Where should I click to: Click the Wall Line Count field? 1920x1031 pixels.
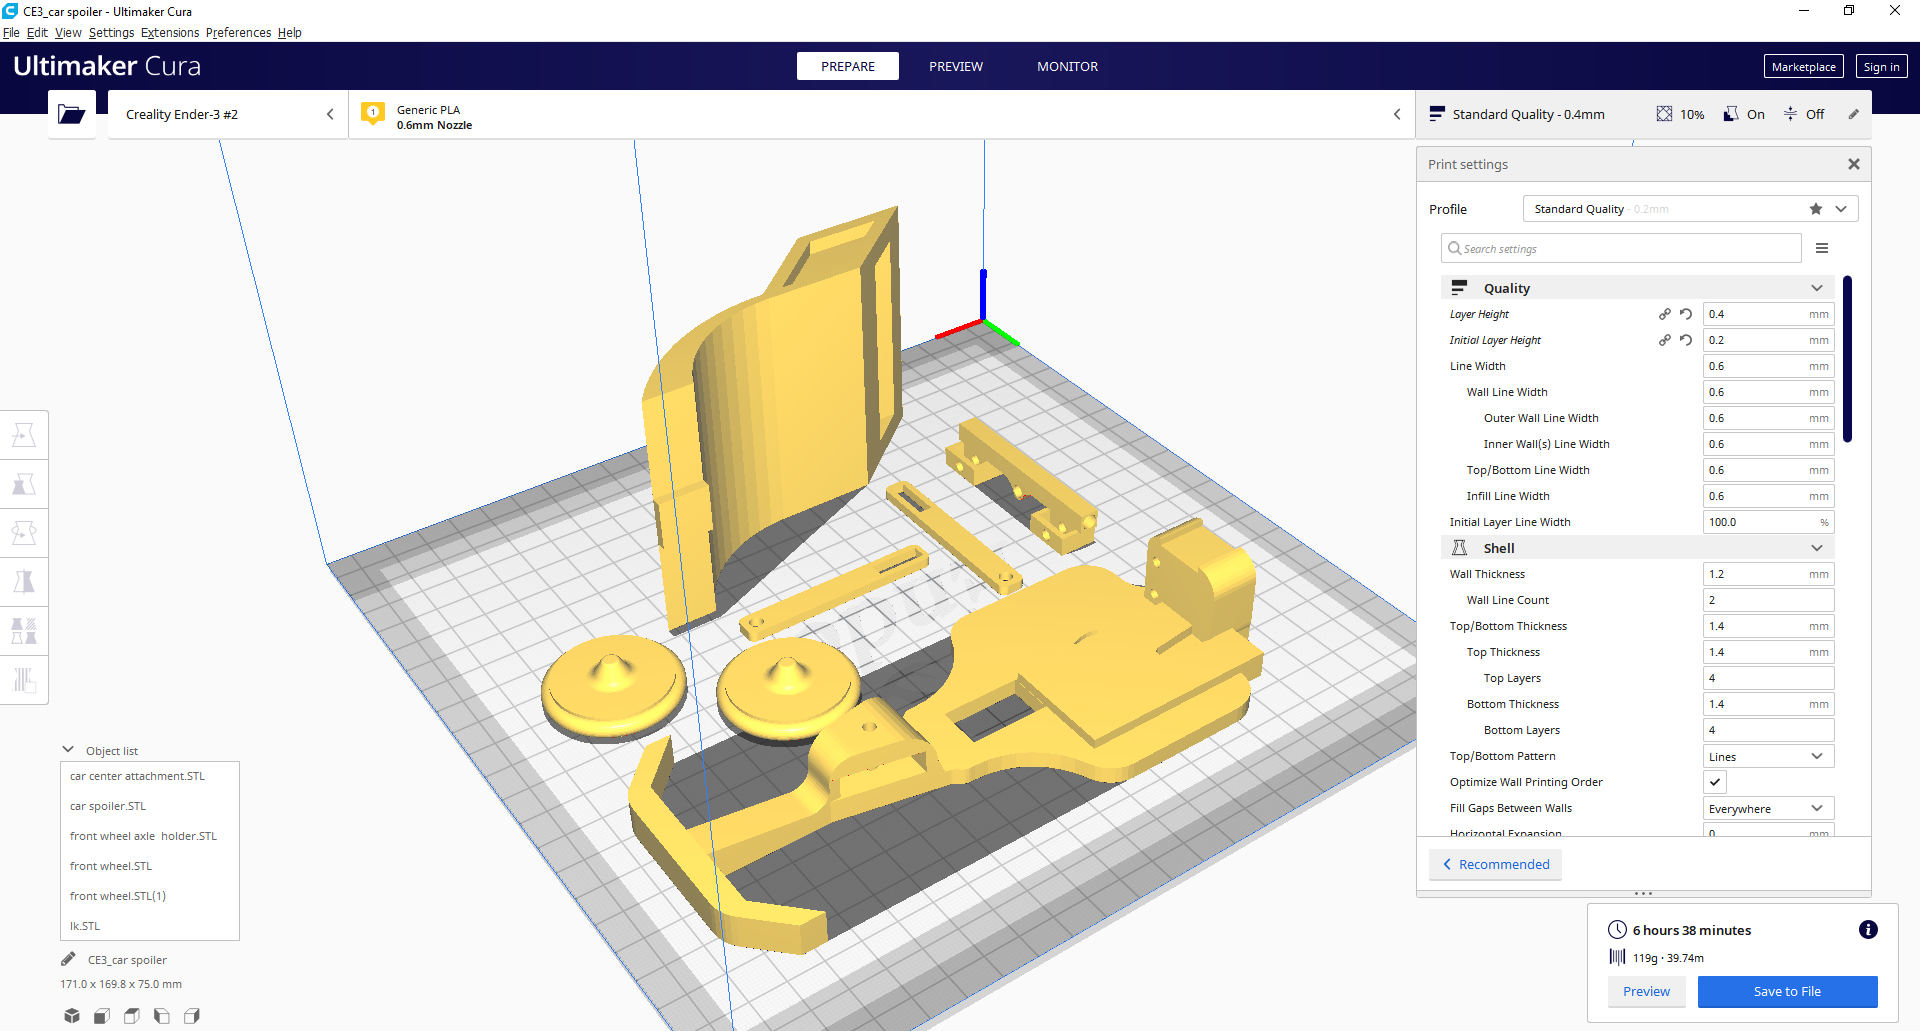click(1769, 600)
